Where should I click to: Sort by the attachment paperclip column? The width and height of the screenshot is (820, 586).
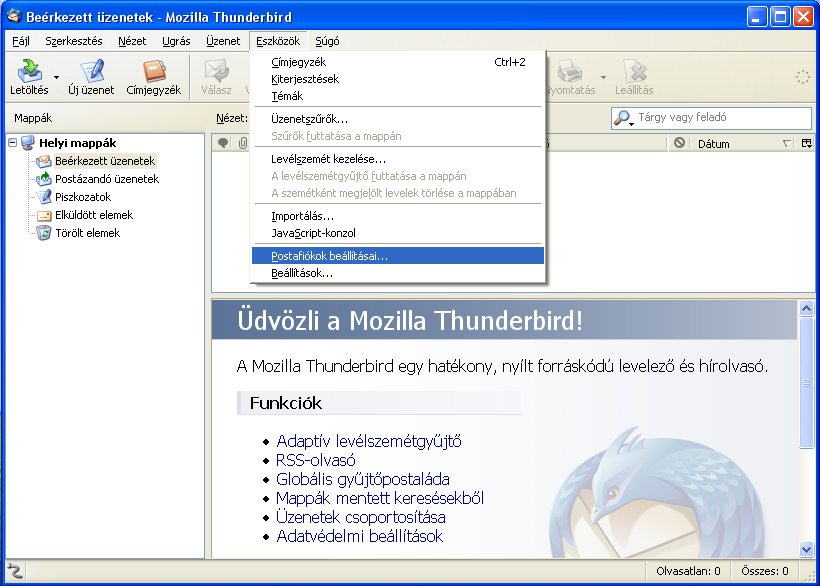243,143
